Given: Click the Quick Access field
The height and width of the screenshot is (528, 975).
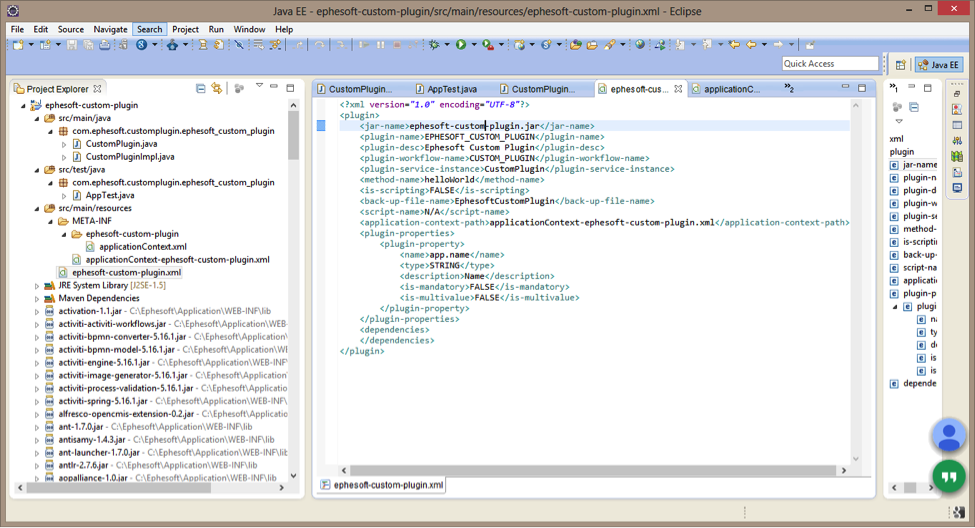Looking at the screenshot, I should 829,63.
